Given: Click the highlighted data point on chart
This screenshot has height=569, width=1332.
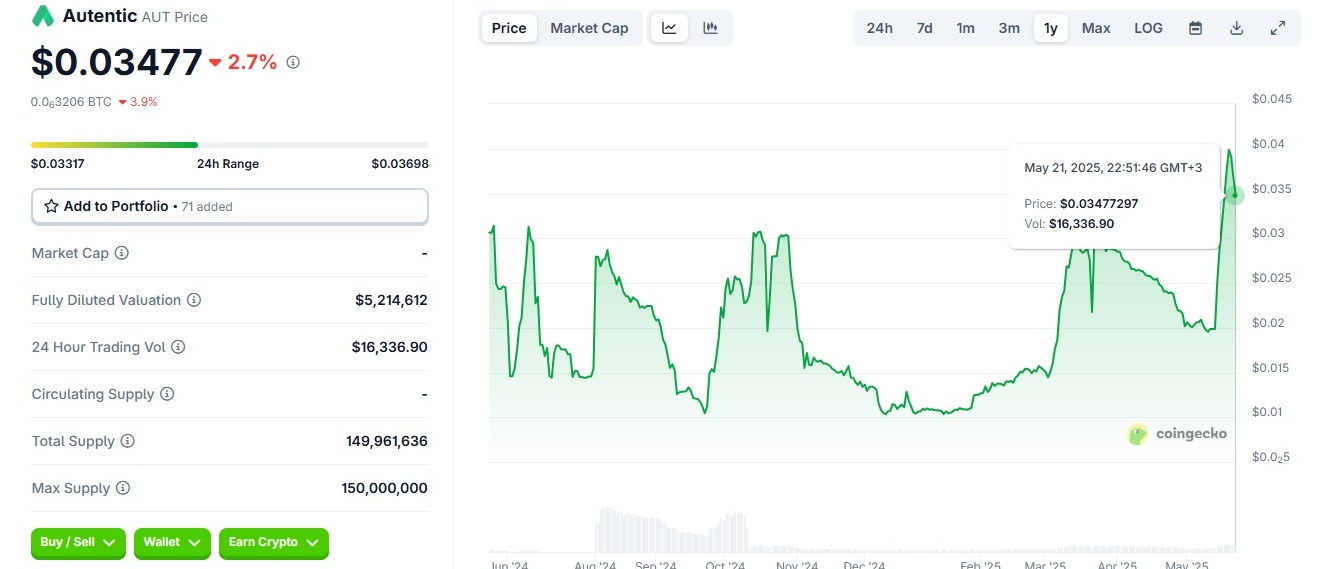Looking at the screenshot, I should [x=1234, y=195].
